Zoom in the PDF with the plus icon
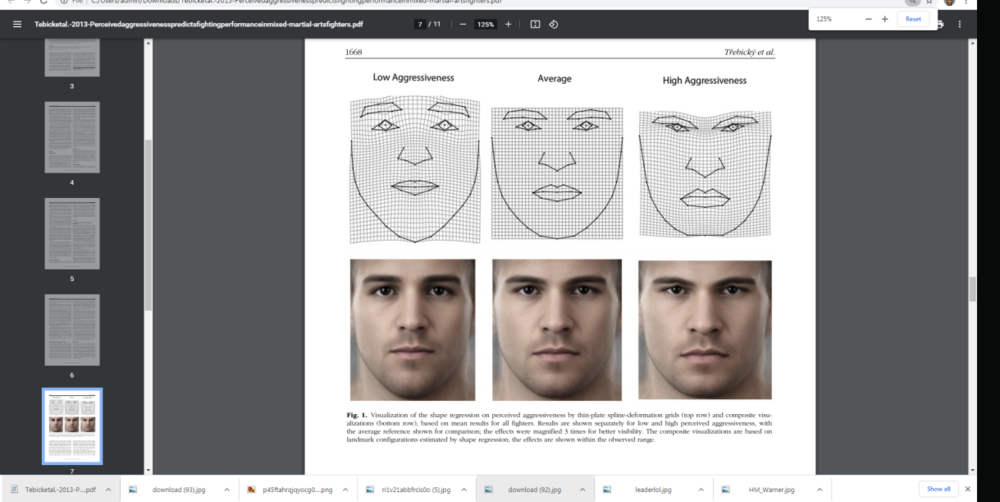This screenshot has width=1000, height=502. click(x=508, y=24)
